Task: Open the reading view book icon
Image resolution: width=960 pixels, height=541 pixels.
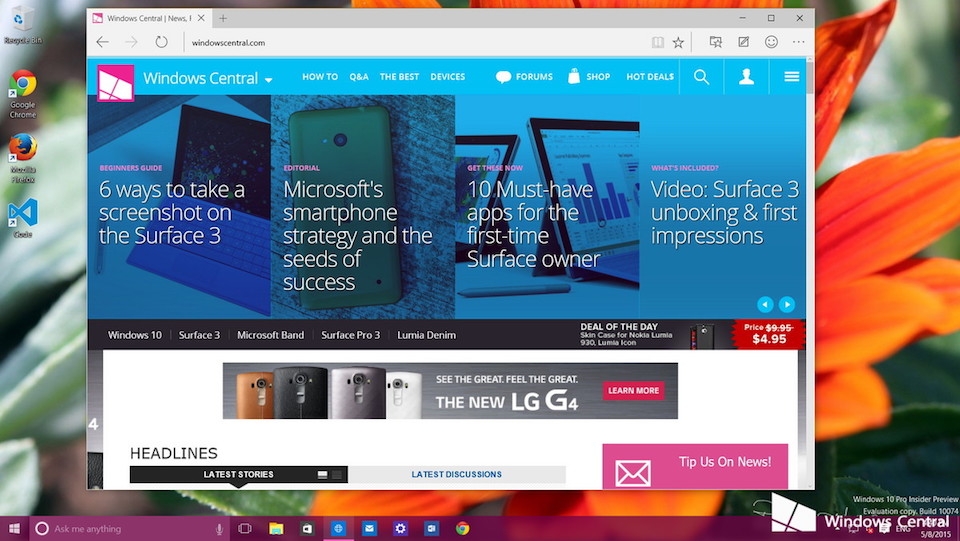Action: click(658, 42)
